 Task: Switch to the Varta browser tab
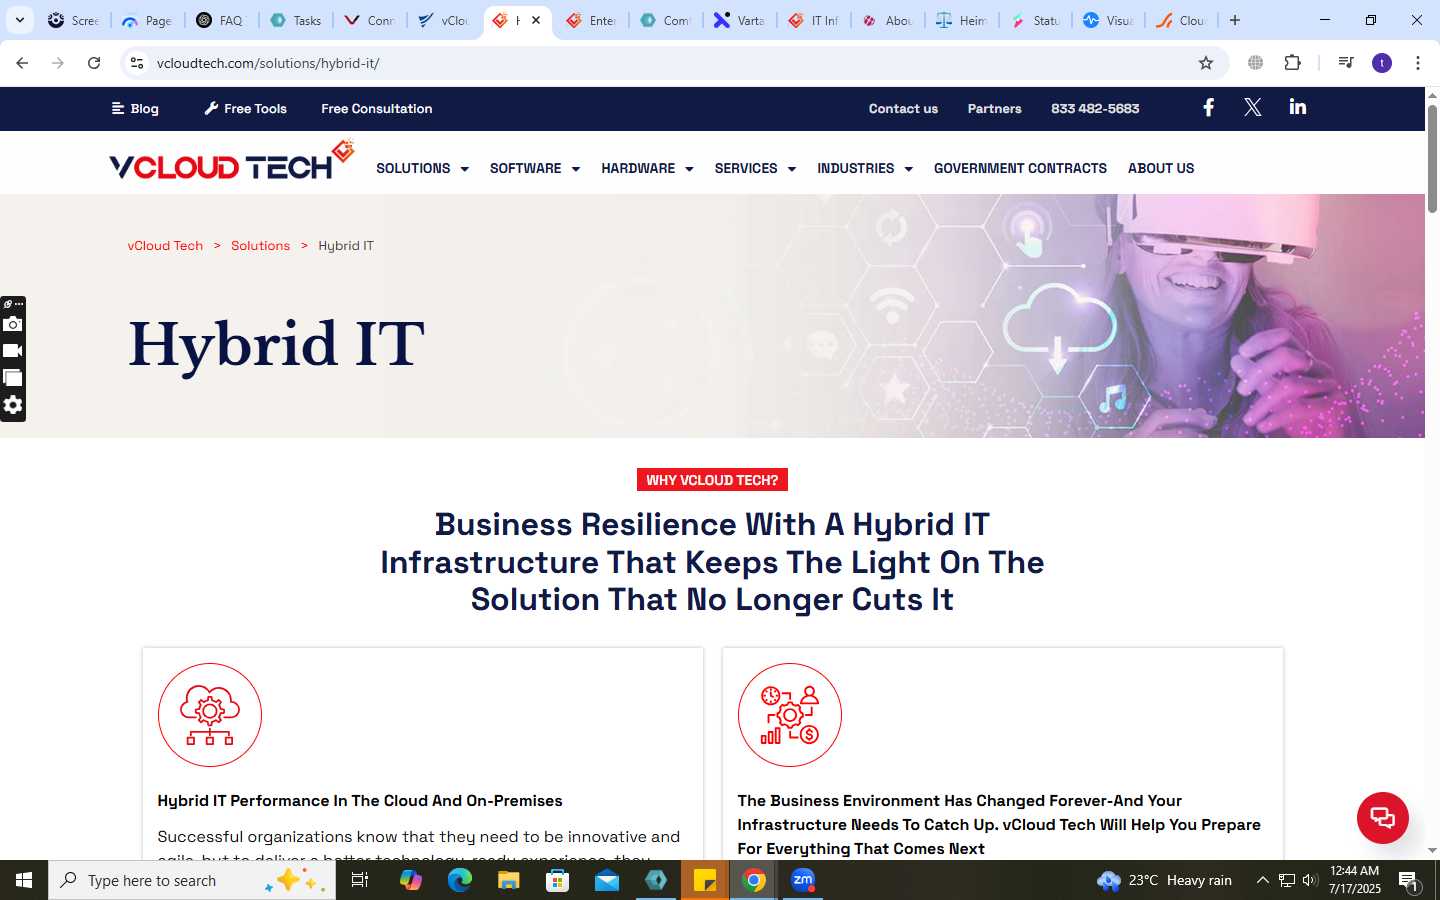point(740,20)
